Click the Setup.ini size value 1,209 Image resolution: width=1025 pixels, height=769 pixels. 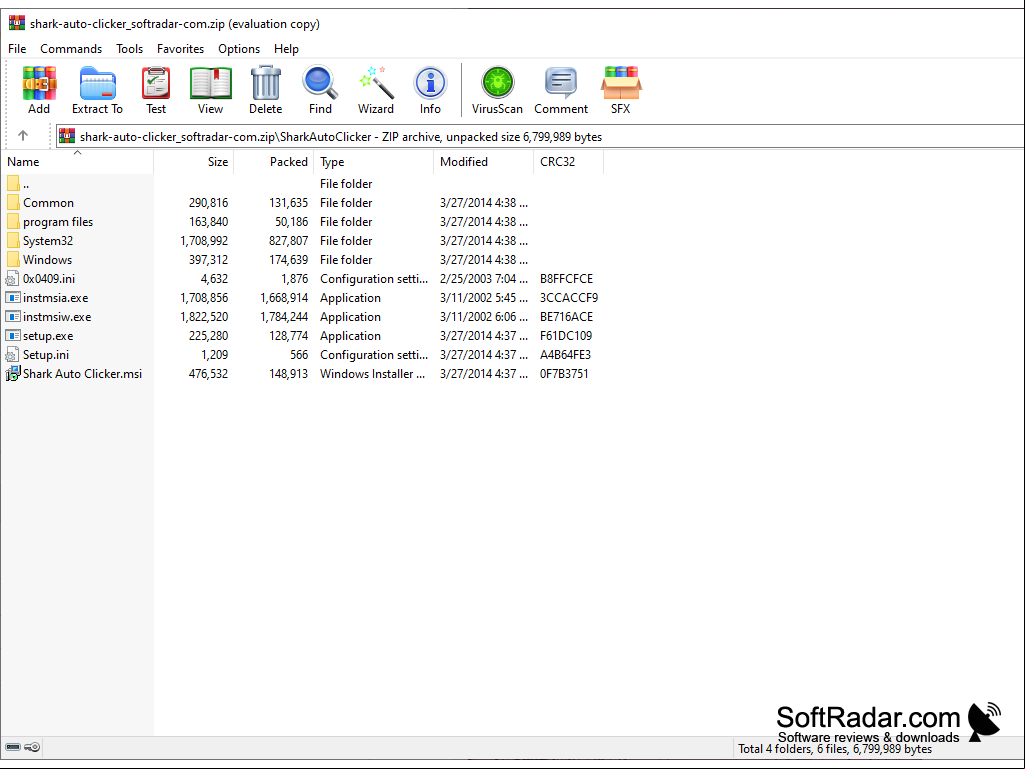point(214,354)
